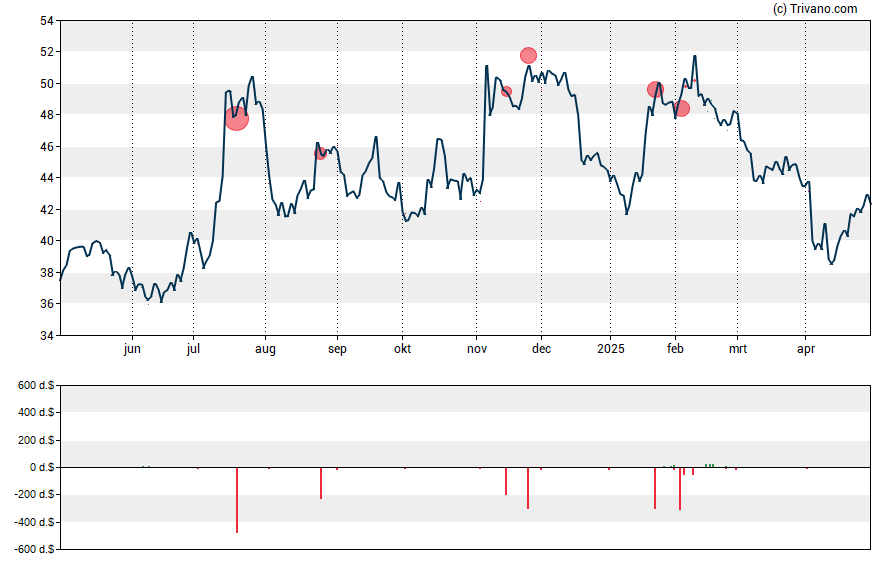
Task: Click the 'nov' x-axis label
Action: pos(477,349)
